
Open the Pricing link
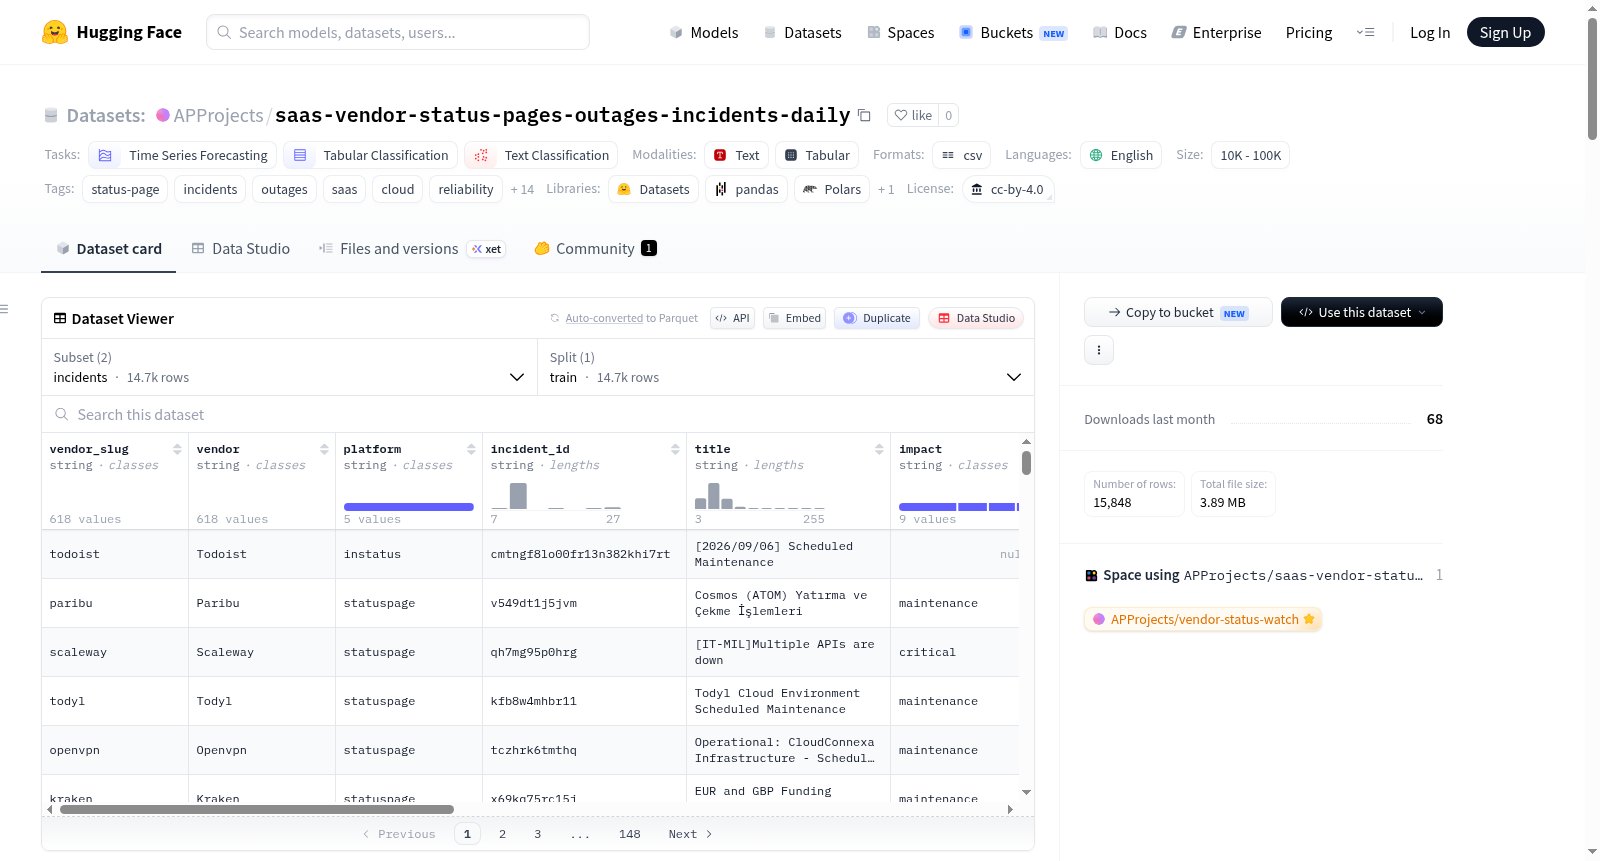1309,32
